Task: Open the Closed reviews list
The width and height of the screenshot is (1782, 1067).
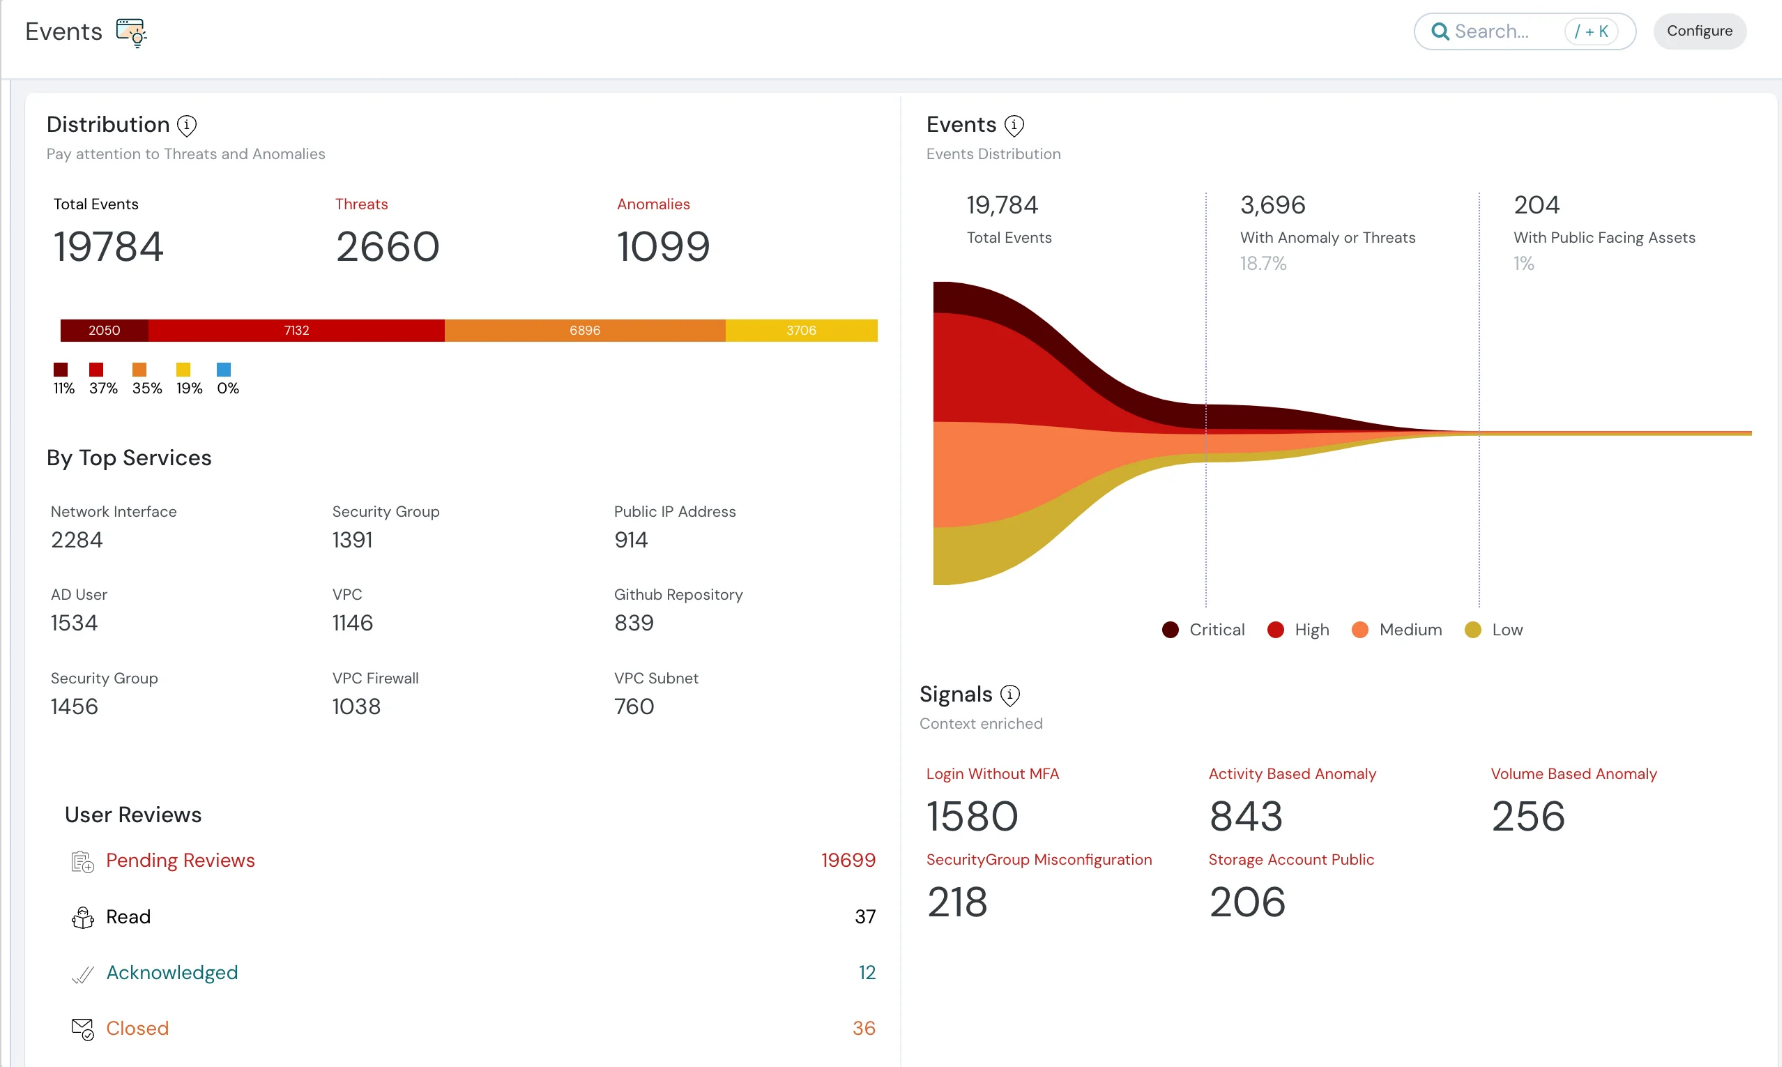Action: (136, 1028)
